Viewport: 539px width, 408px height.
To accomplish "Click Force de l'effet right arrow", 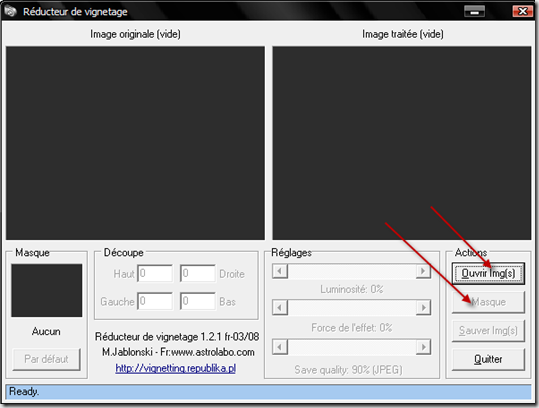I will click(423, 307).
